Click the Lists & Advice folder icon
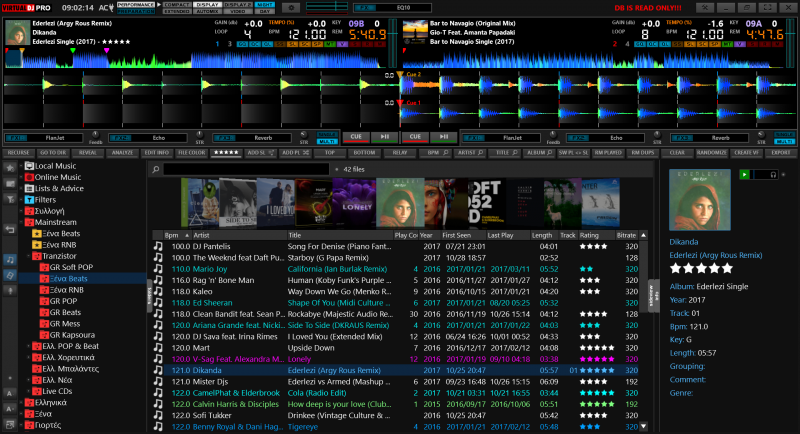 (29, 188)
